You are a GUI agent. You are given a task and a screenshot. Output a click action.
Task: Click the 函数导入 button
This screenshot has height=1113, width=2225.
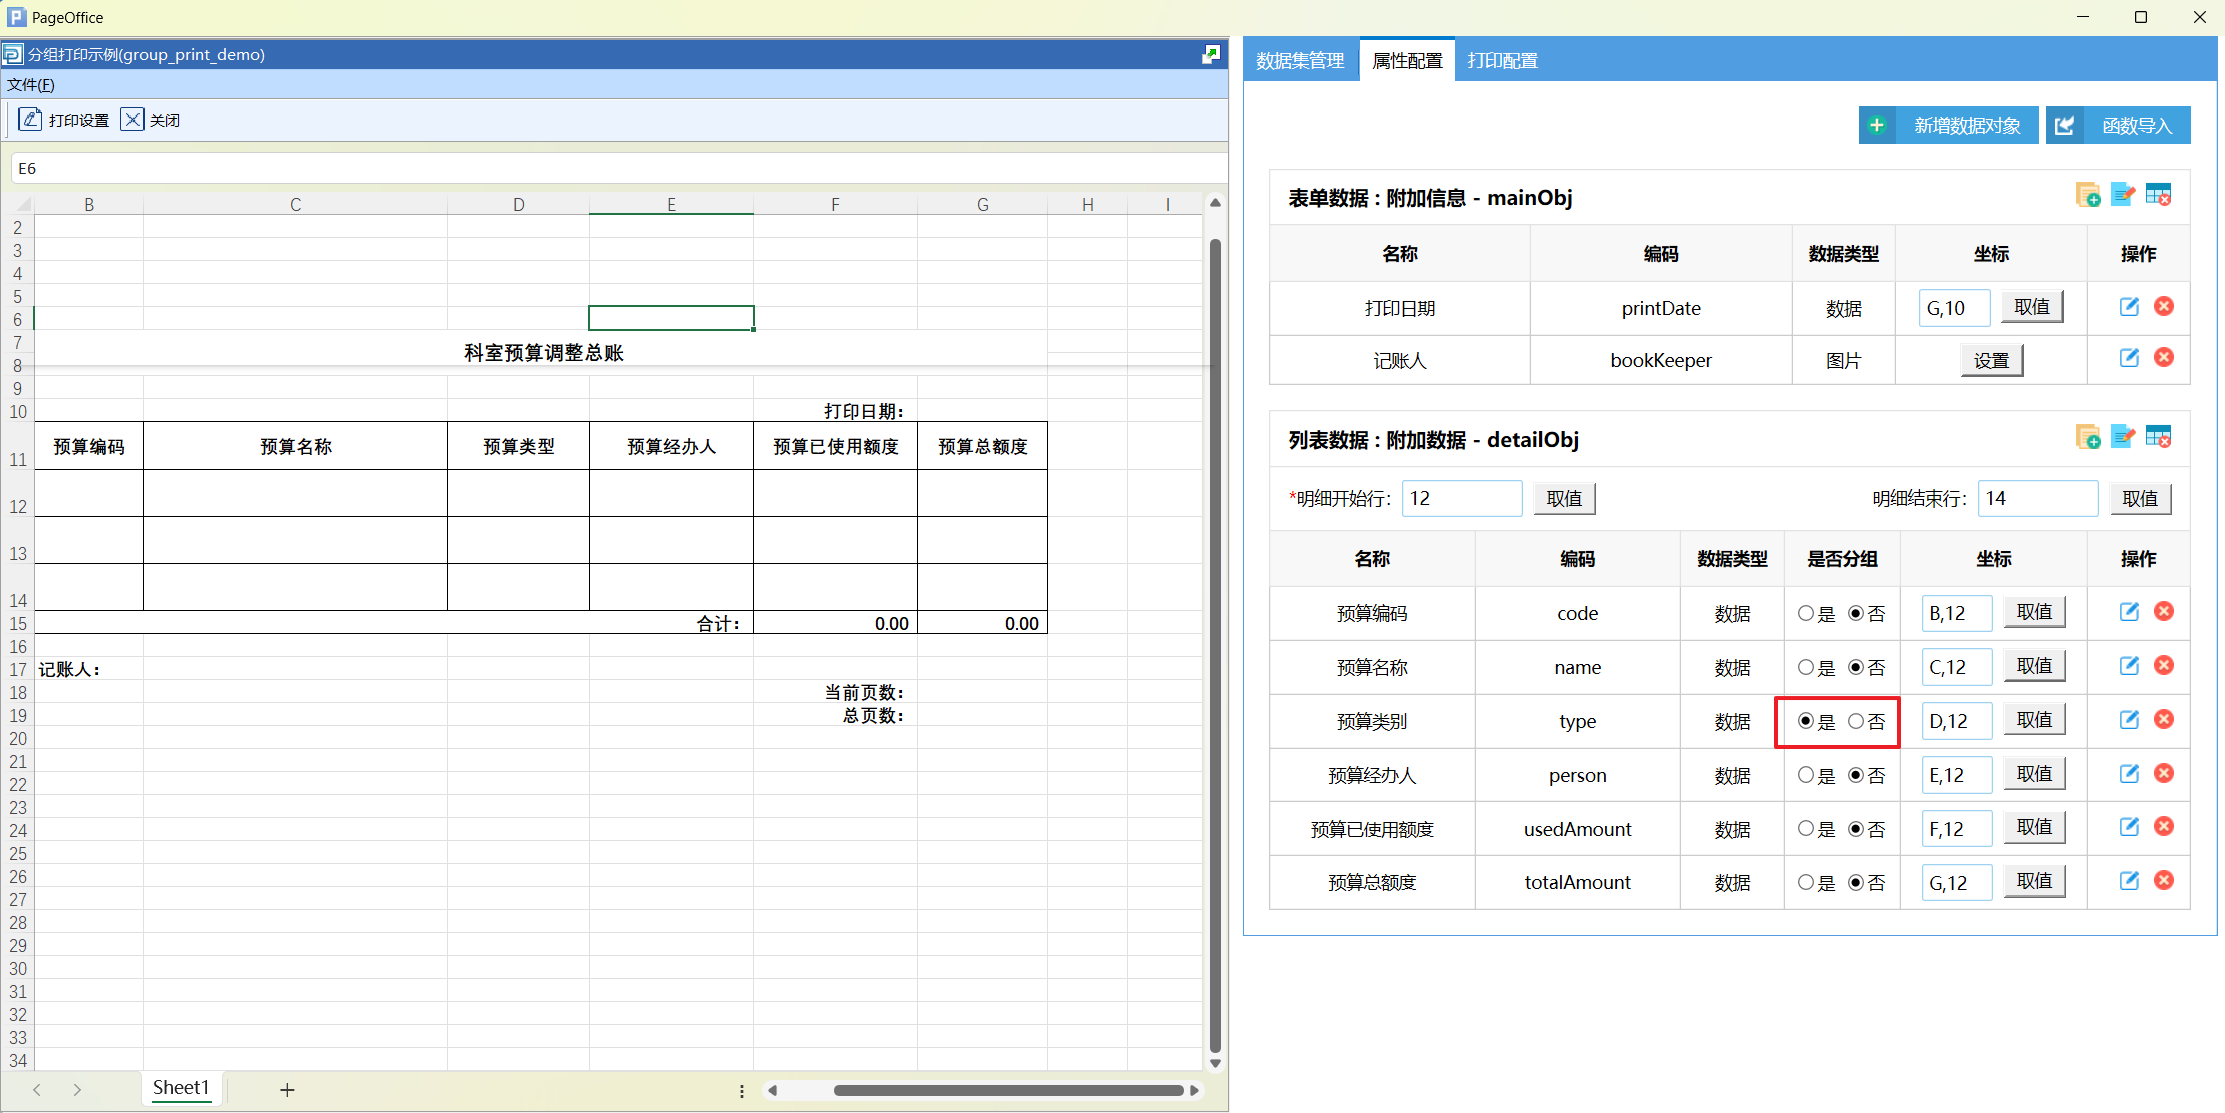(2118, 126)
